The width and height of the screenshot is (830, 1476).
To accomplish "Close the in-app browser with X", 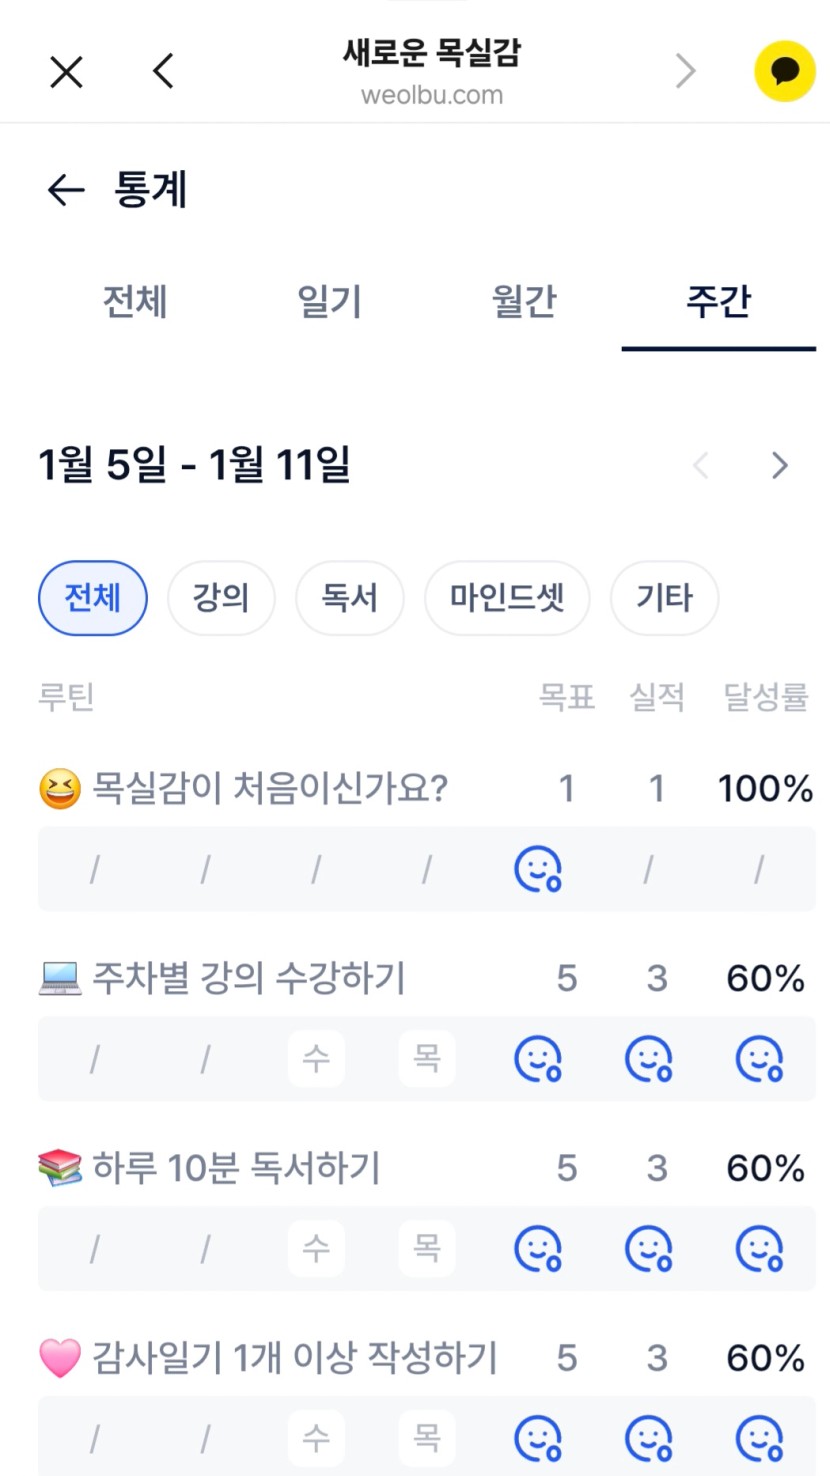I will [x=66, y=72].
